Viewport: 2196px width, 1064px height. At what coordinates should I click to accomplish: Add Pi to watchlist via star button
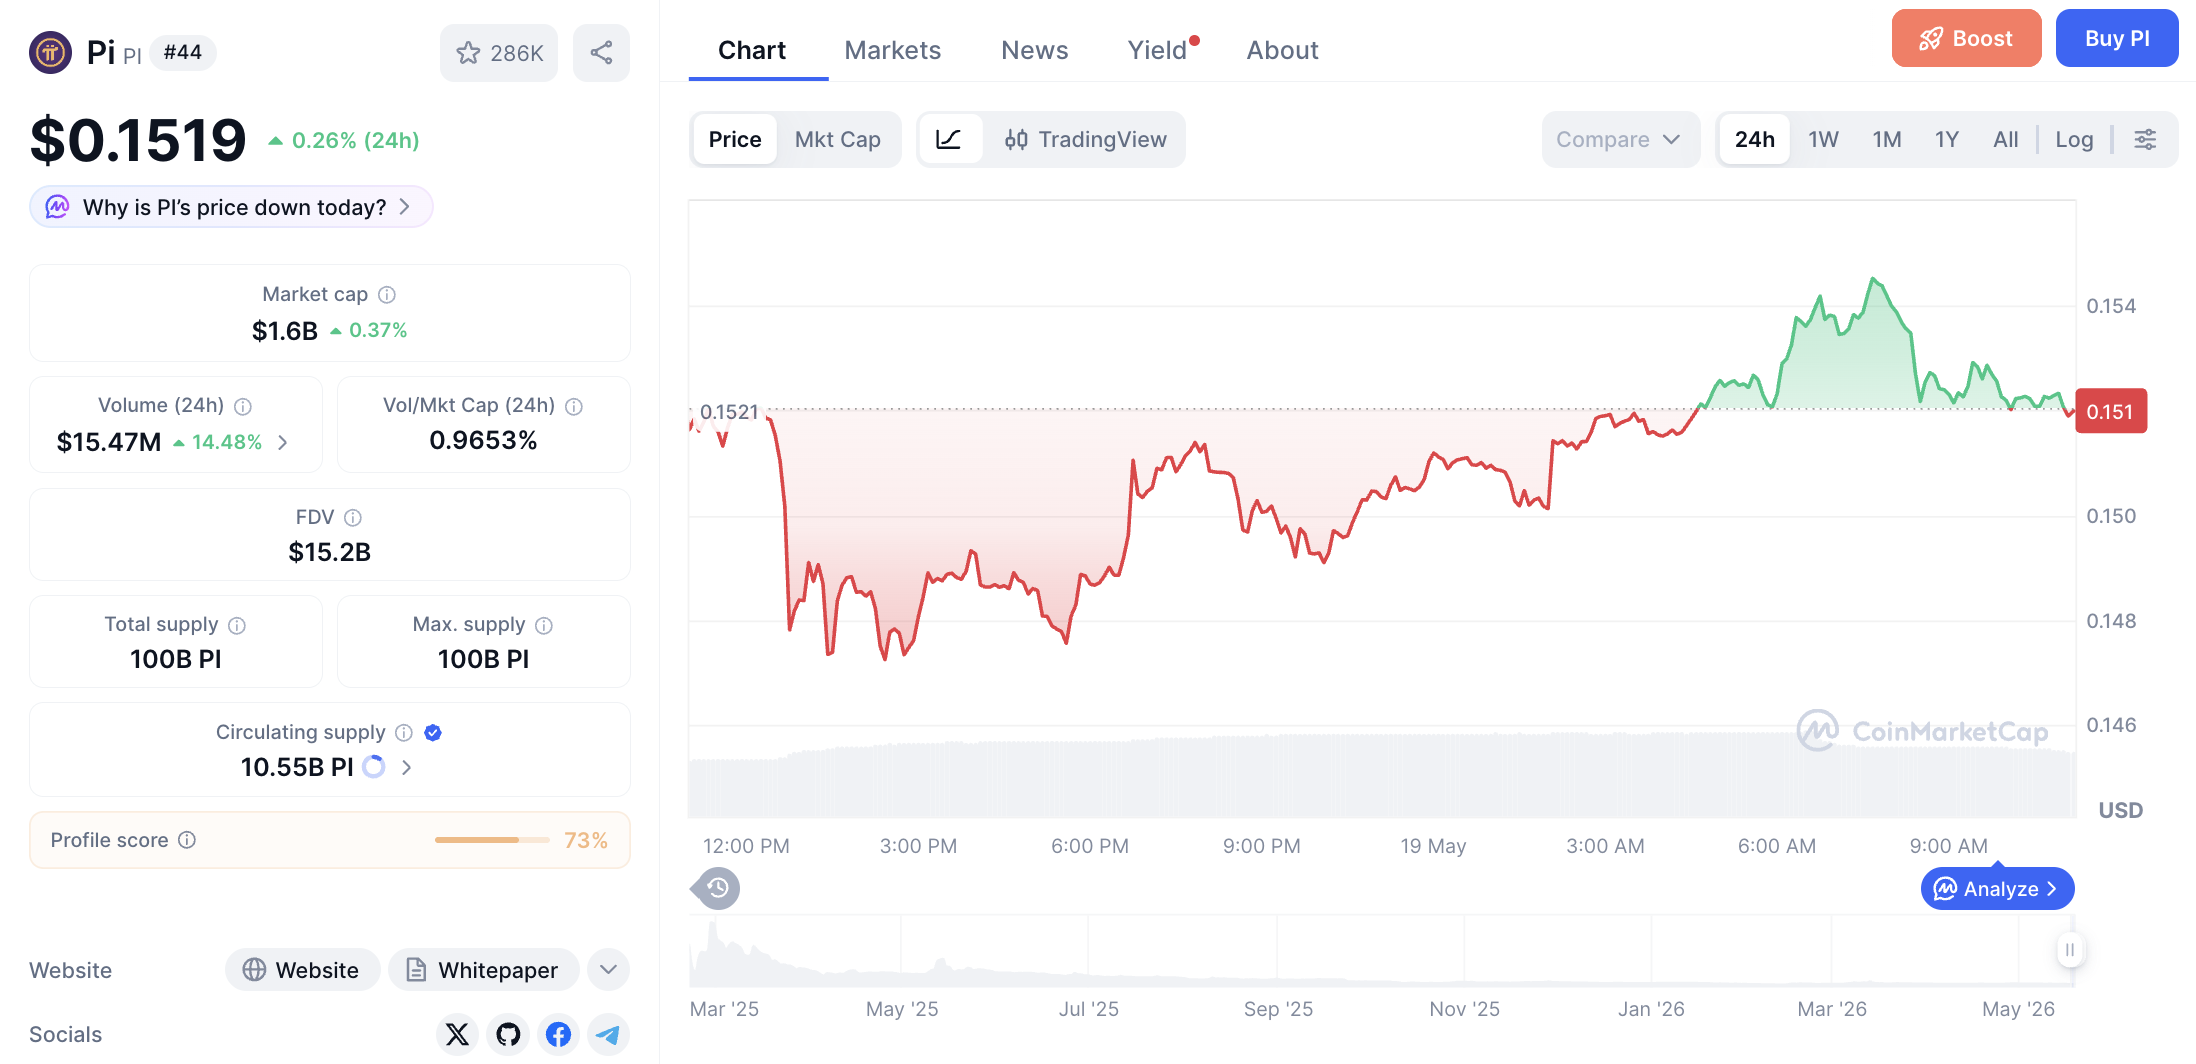tap(499, 53)
